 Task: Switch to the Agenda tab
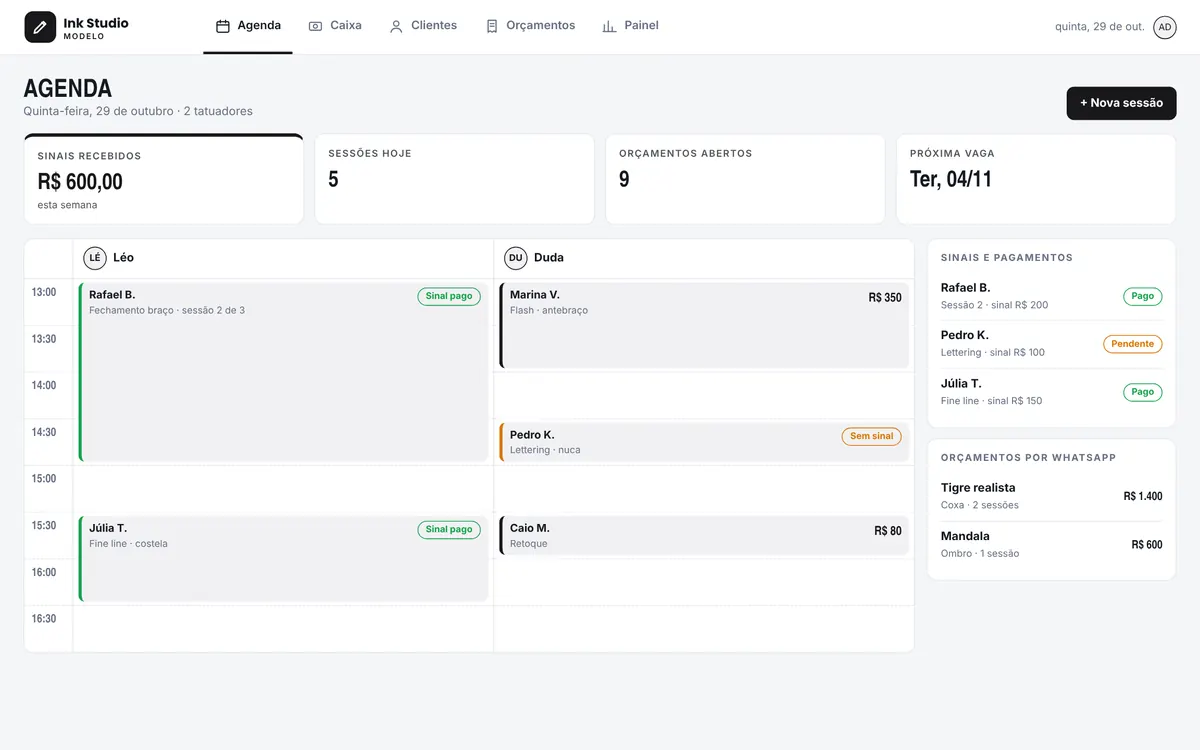(x=248, y=26)
